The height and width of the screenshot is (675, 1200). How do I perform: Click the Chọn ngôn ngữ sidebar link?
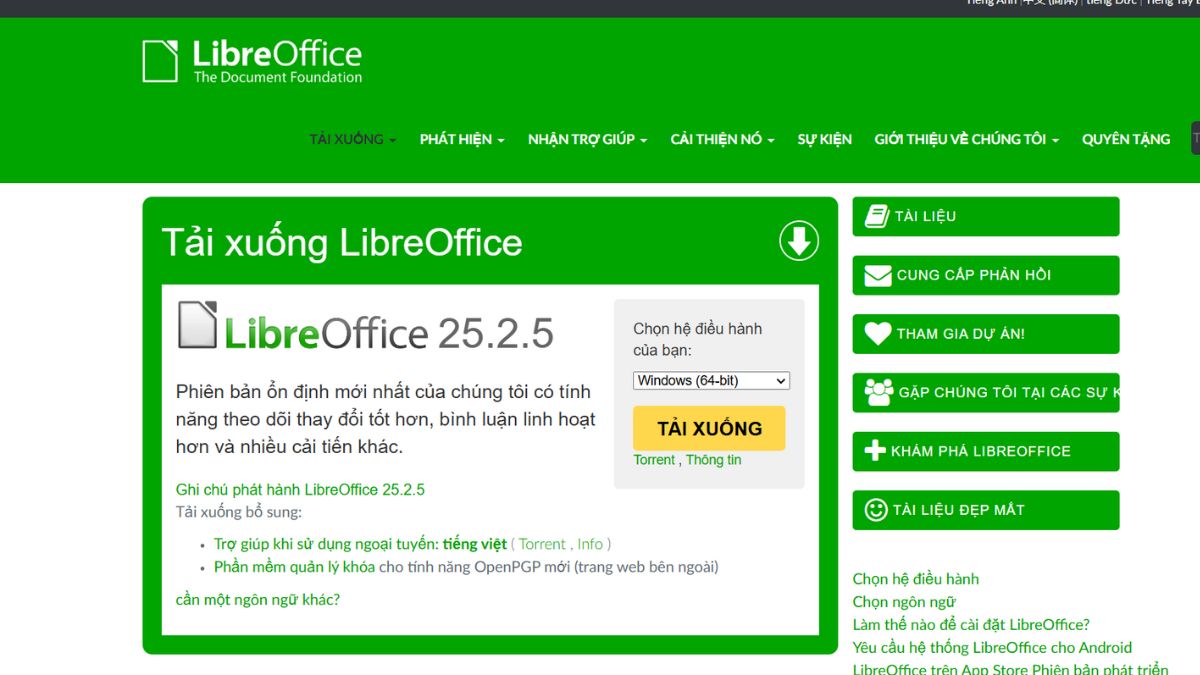click(904, 602)
